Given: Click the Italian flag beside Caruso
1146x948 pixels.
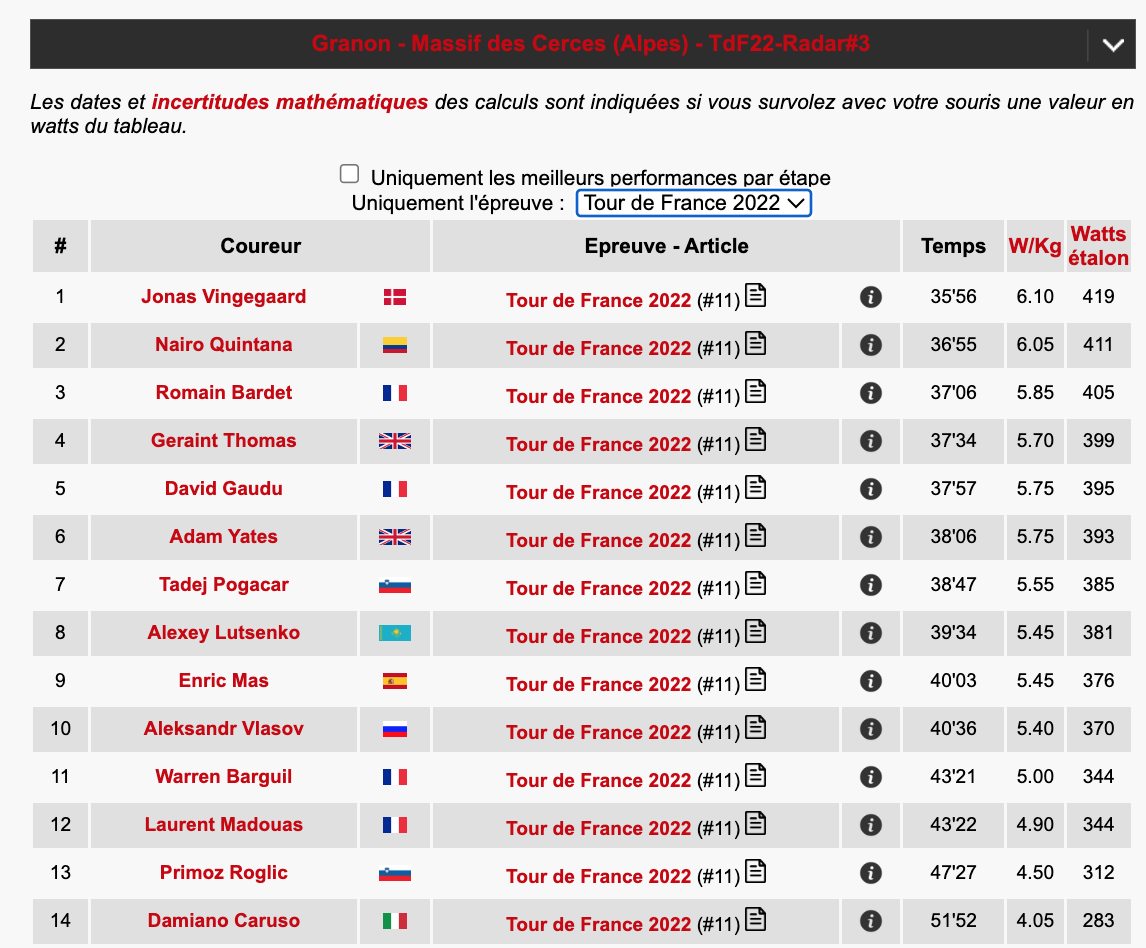Looking at the screenshot, I should (x=395, y=921).
